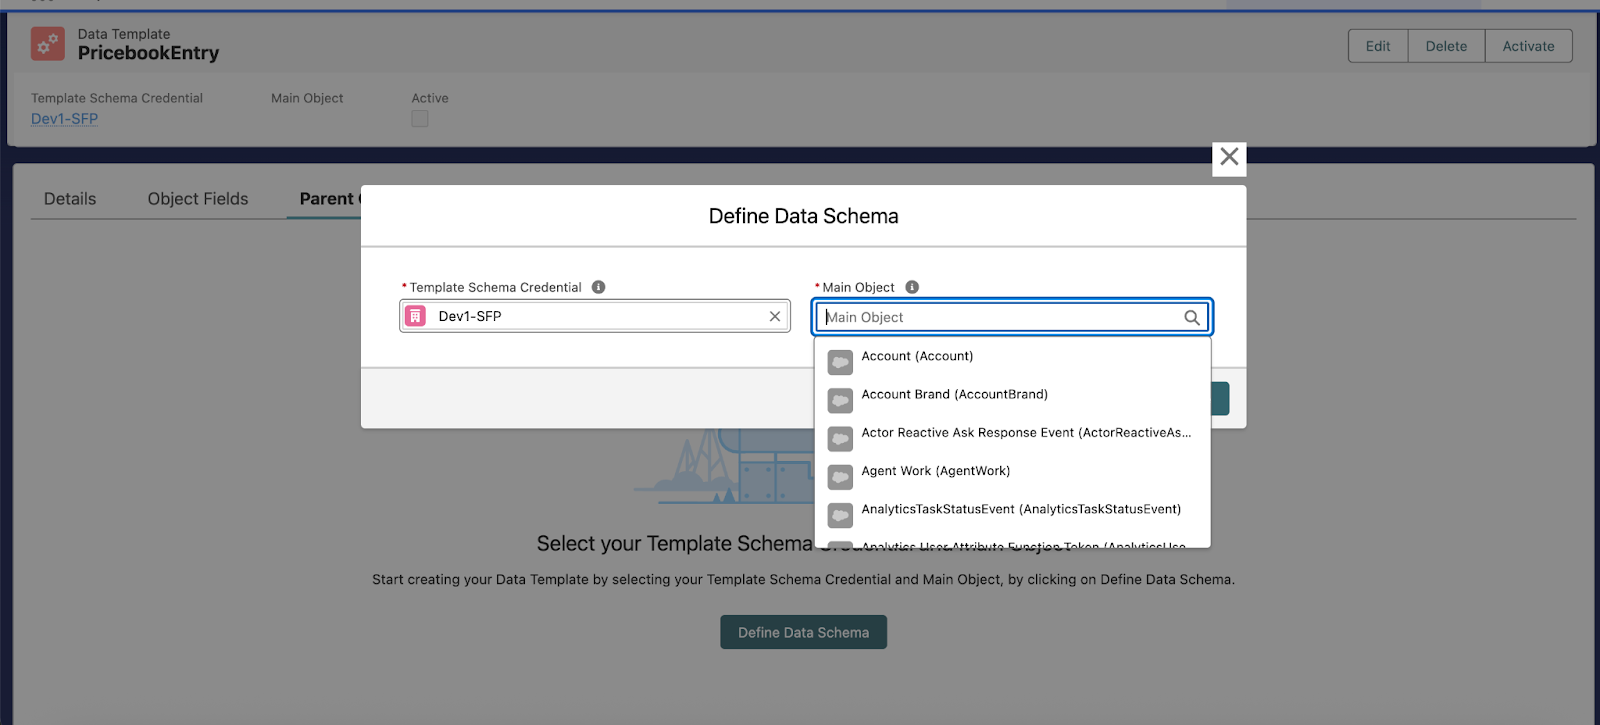Select Account (Account) from the list
This screenshot has width=1600, height=725.
[917, 357]
